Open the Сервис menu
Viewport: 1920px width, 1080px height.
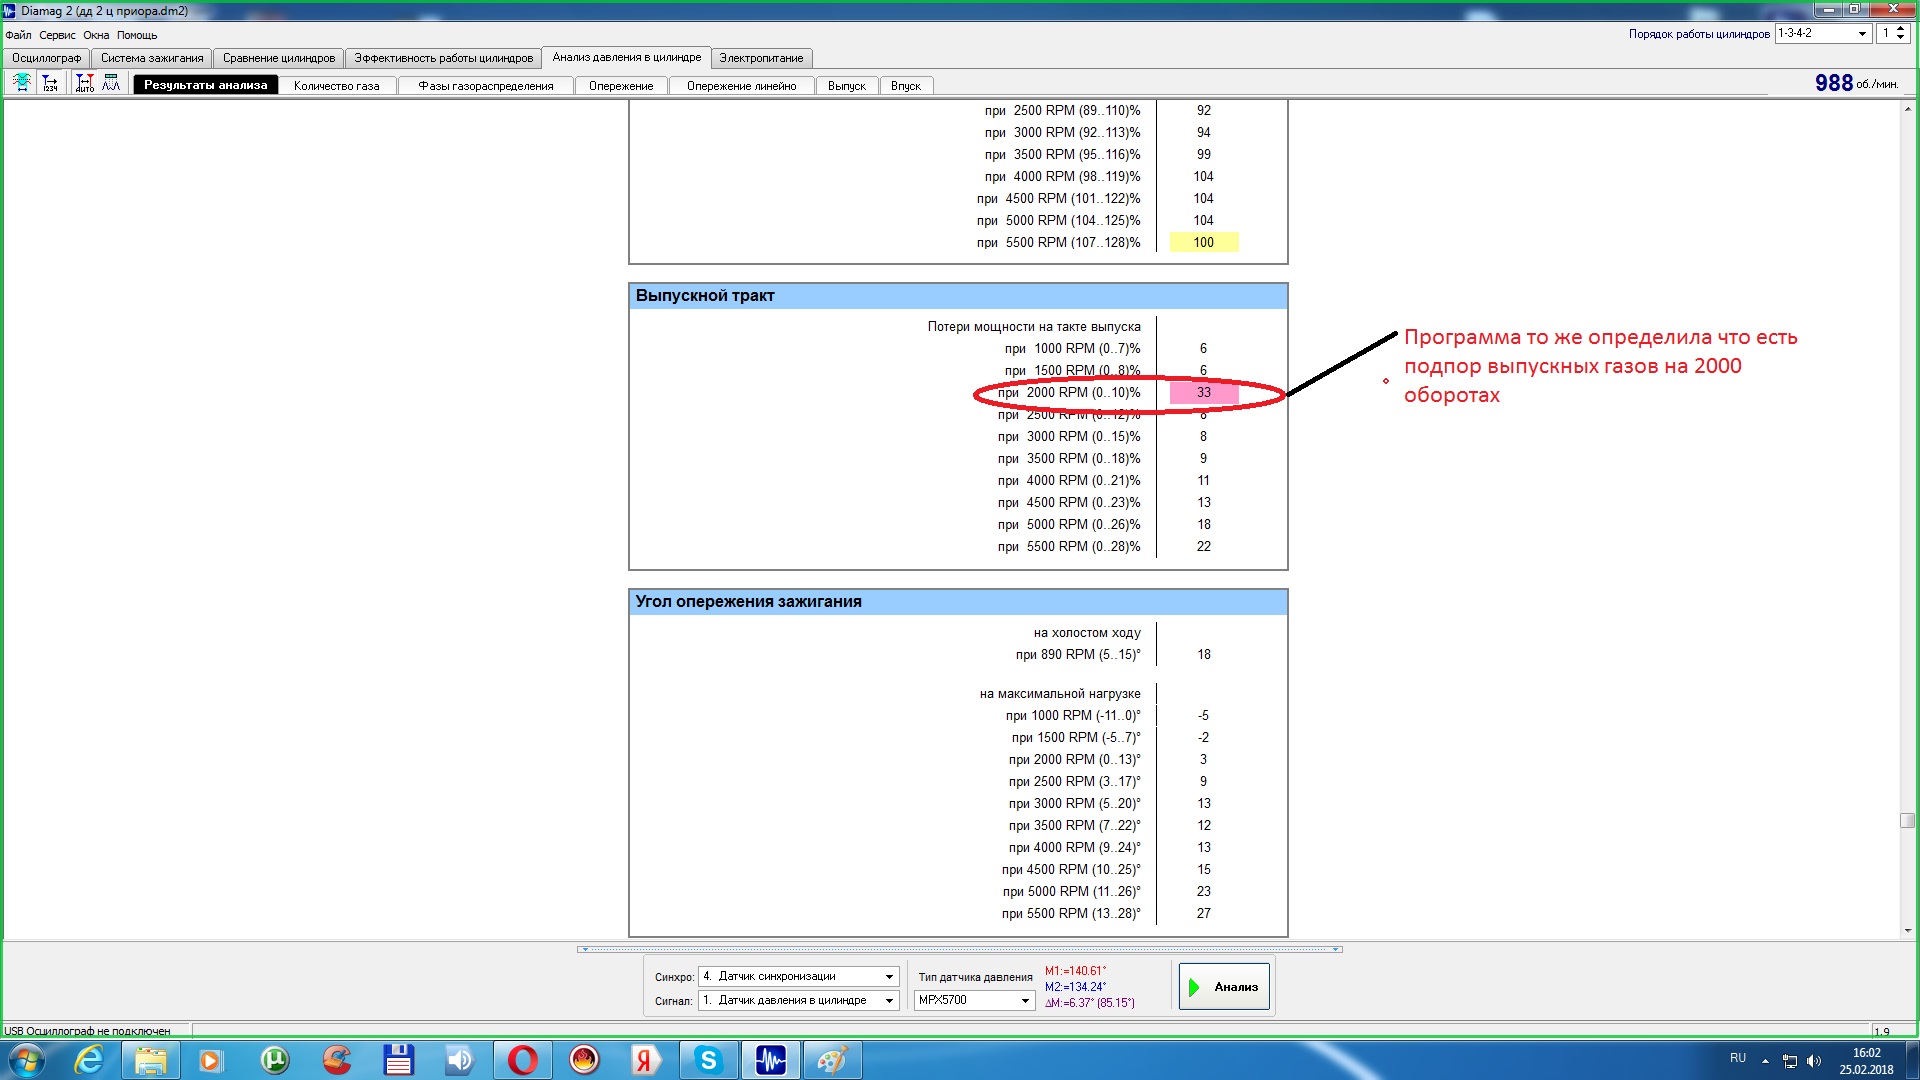57,35
